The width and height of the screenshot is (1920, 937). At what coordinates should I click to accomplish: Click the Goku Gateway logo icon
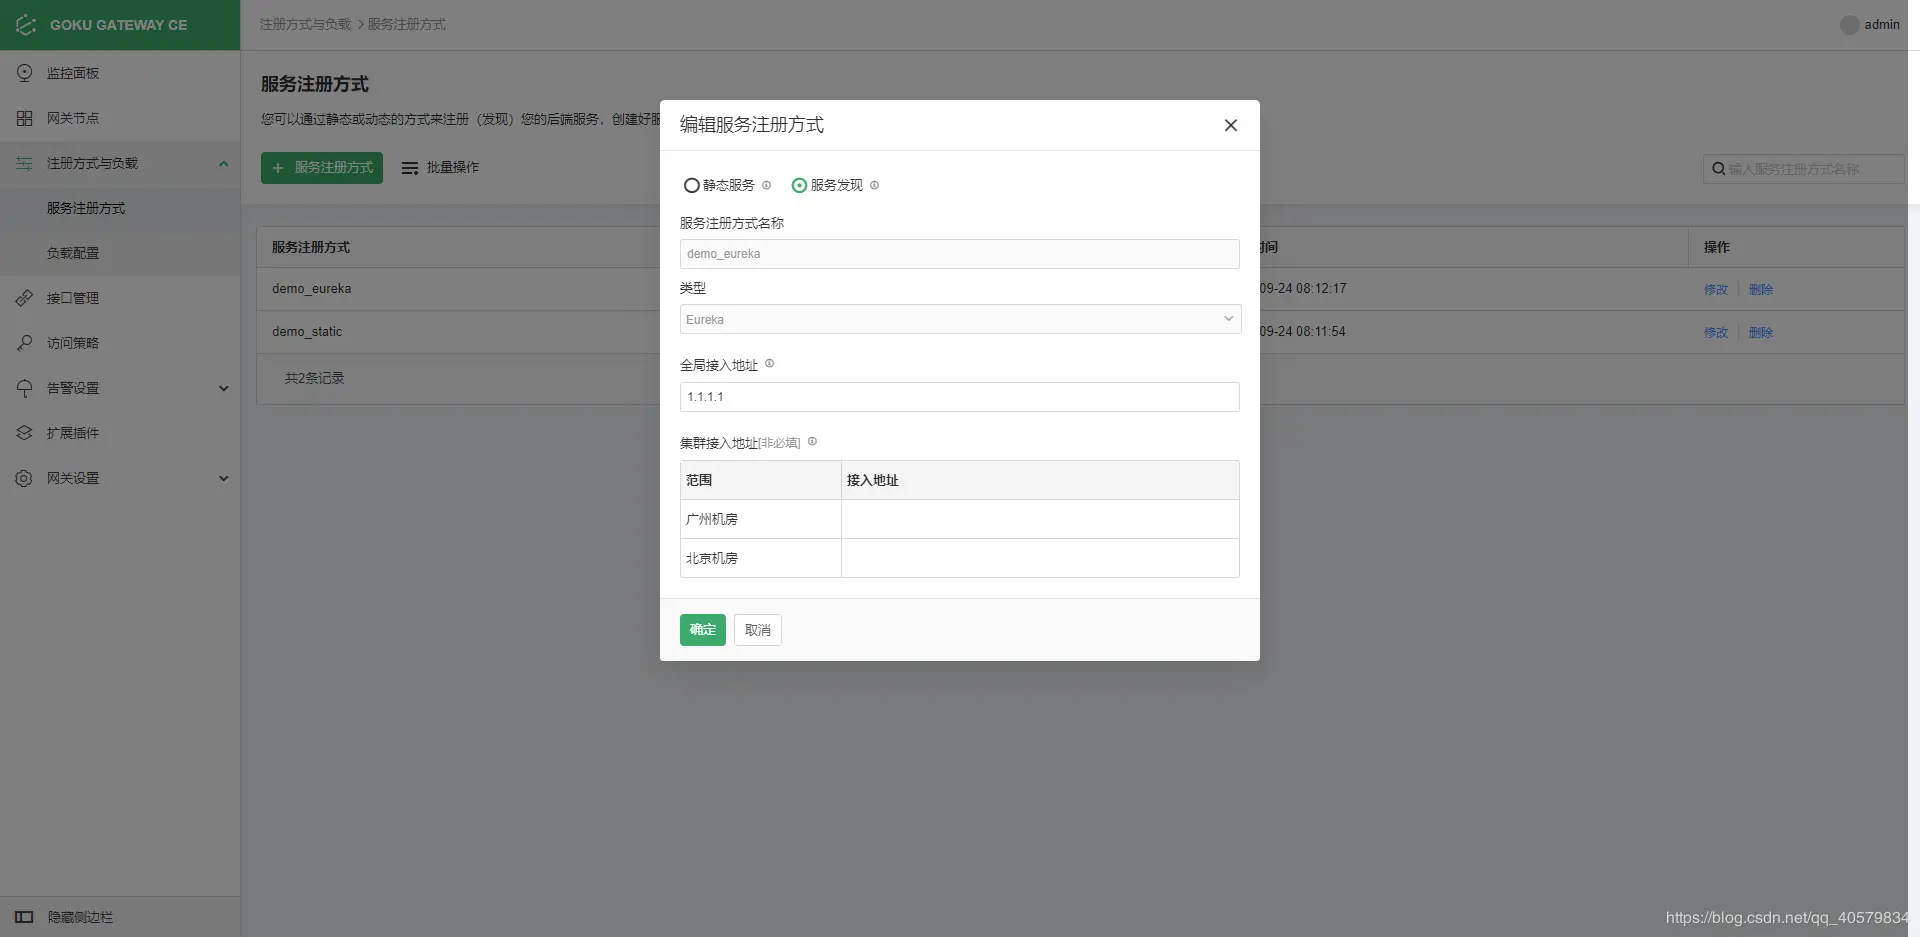26,25
